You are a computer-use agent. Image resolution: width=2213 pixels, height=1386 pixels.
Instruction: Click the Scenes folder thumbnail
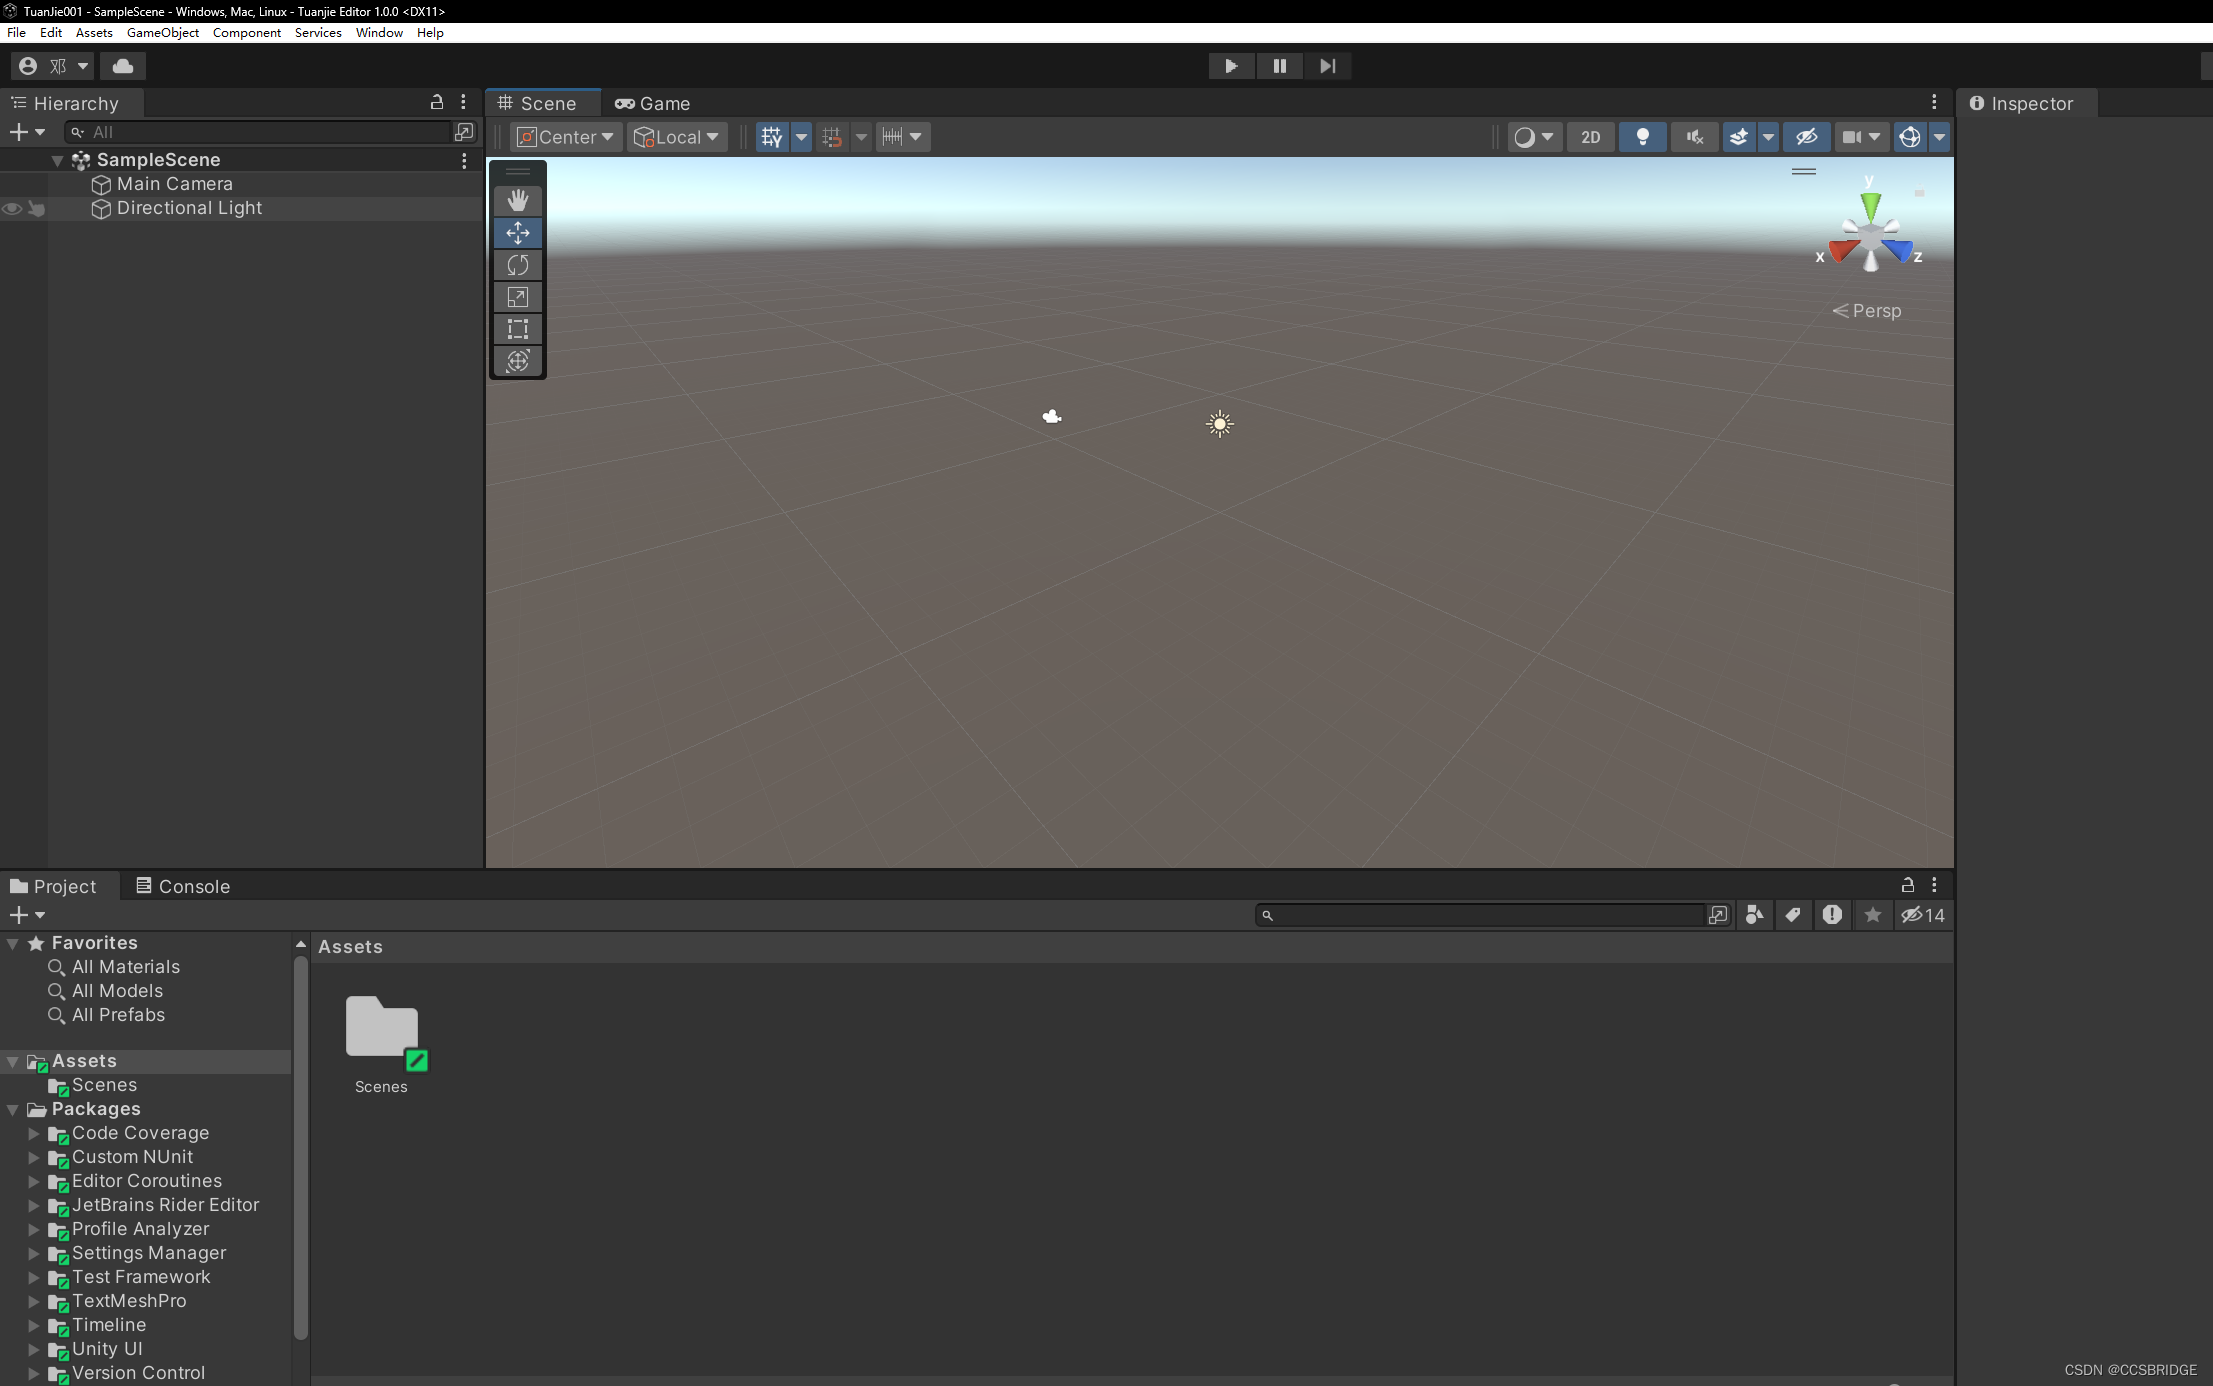[382, 1029]
